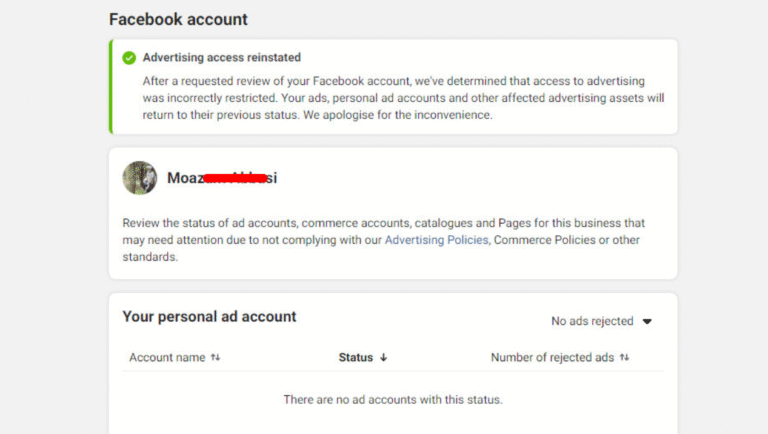Expand the No ads rejected dropdown arrow

pyautogui.click(x=647, y=321)
